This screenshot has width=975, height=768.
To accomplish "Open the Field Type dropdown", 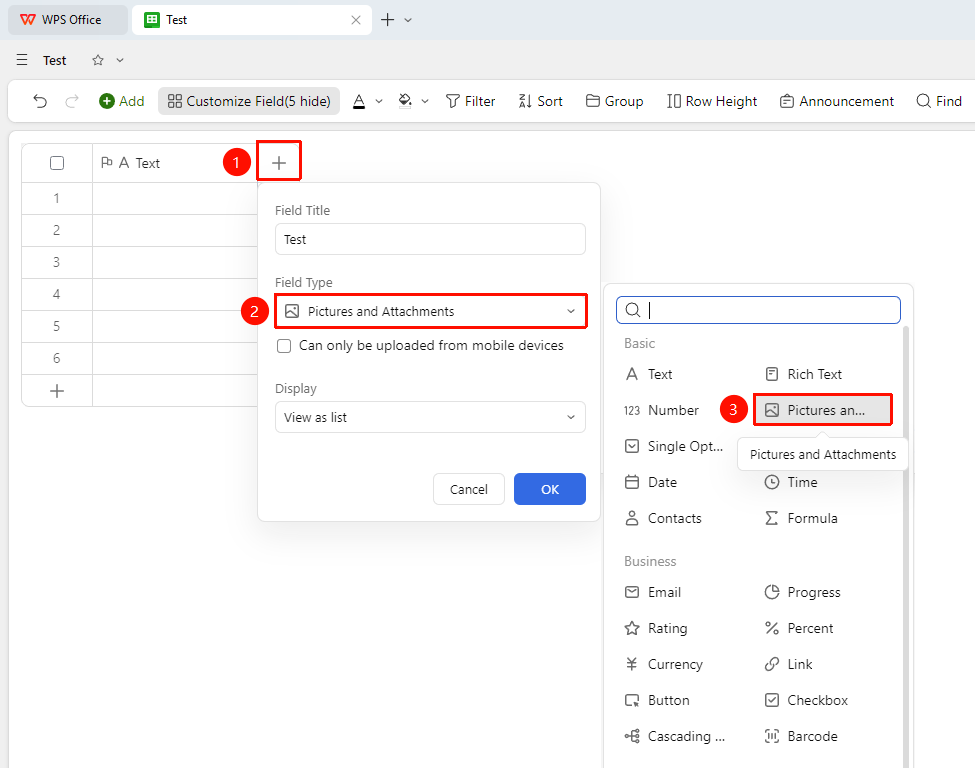I will (430, 312).
